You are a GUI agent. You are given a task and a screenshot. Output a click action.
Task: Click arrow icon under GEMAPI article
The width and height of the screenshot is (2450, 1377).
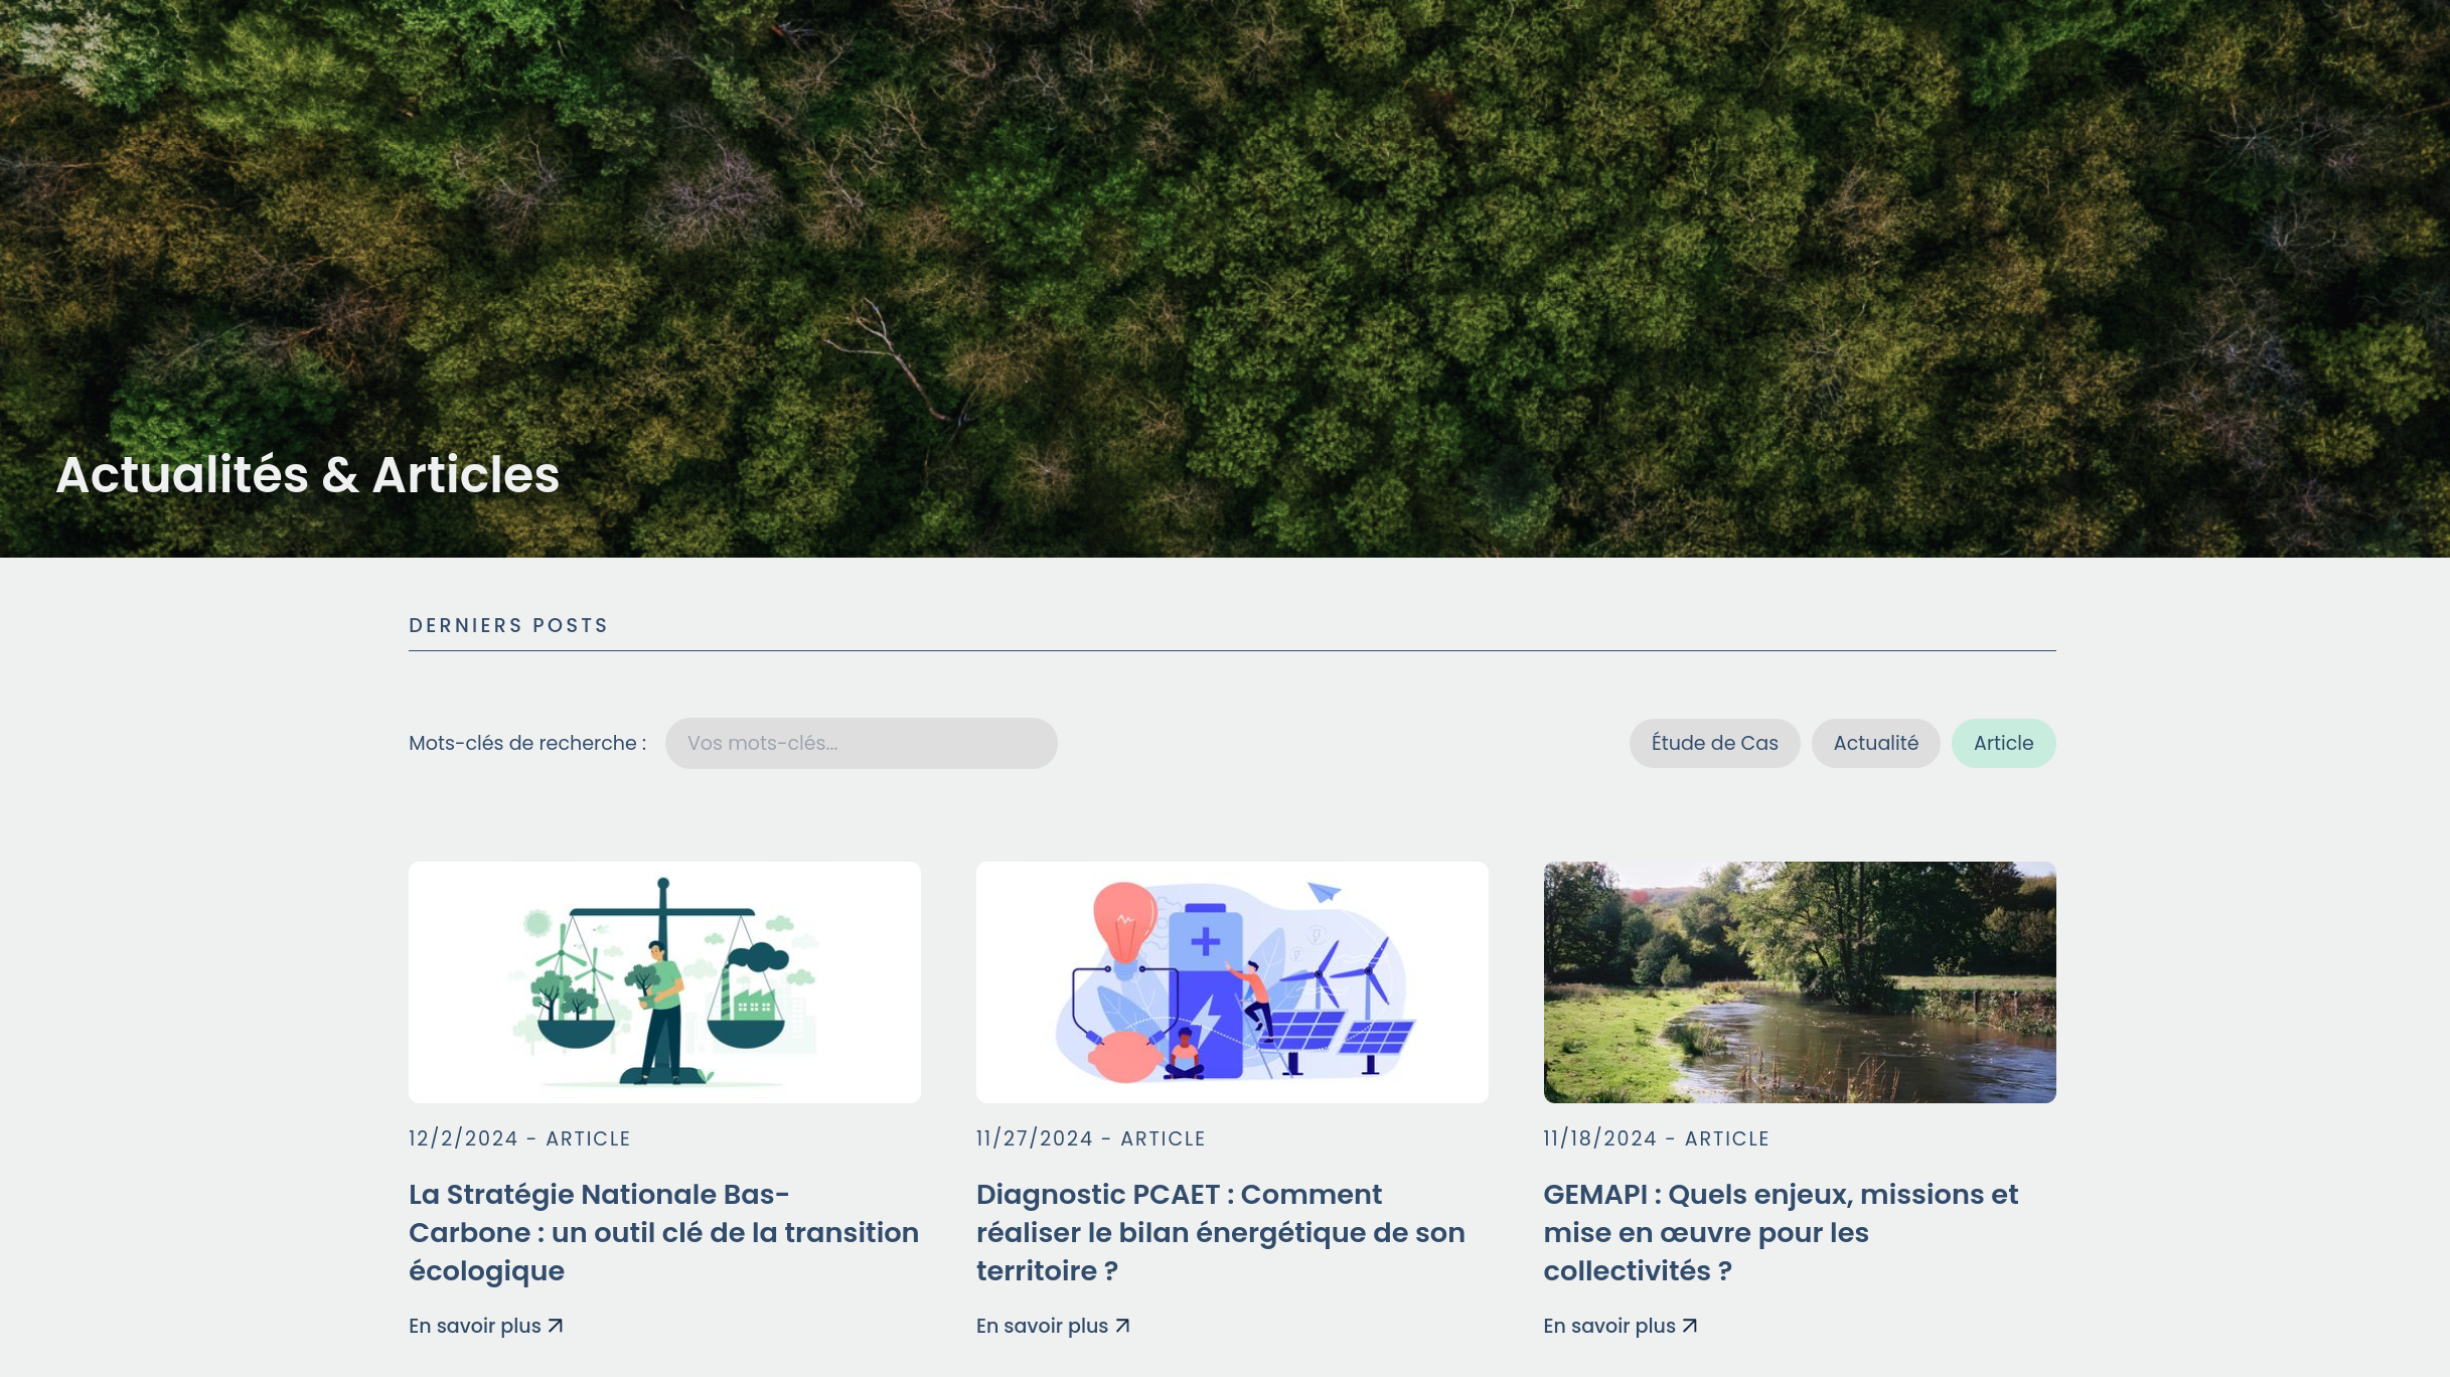pyautogui.click(x=1690, y=1325)
